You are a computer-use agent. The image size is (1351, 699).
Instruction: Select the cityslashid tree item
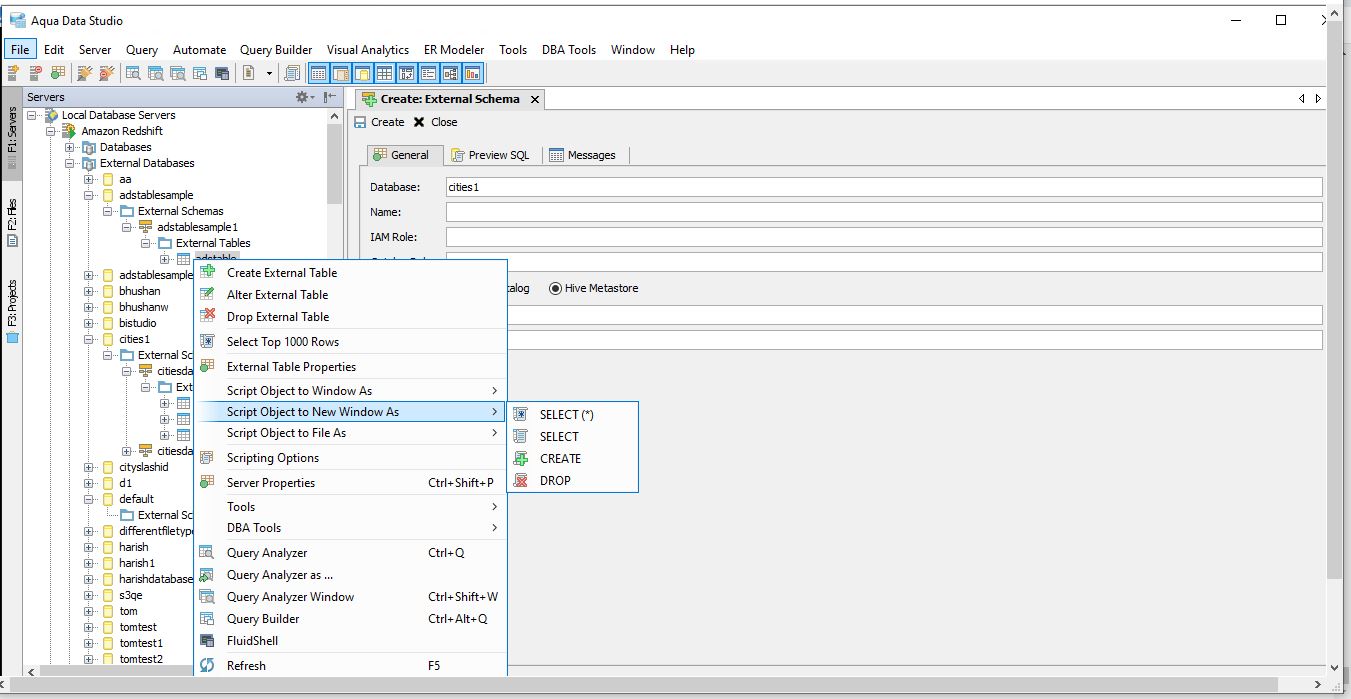click(x=143, y=467)
